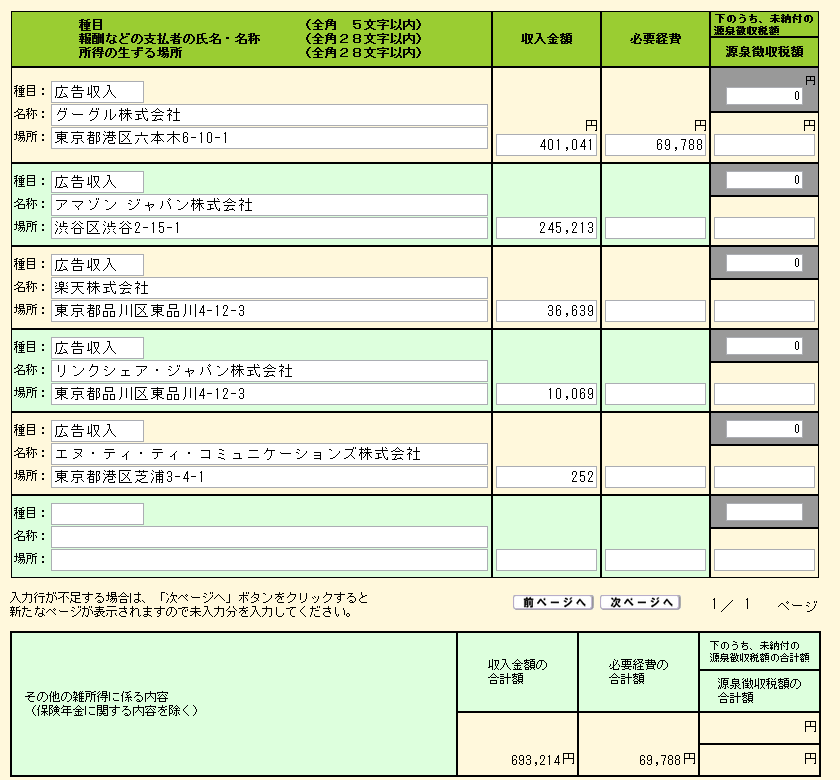Click the 次ページへ button
This screenshot has width=840, height=780.
coord(640,602)
